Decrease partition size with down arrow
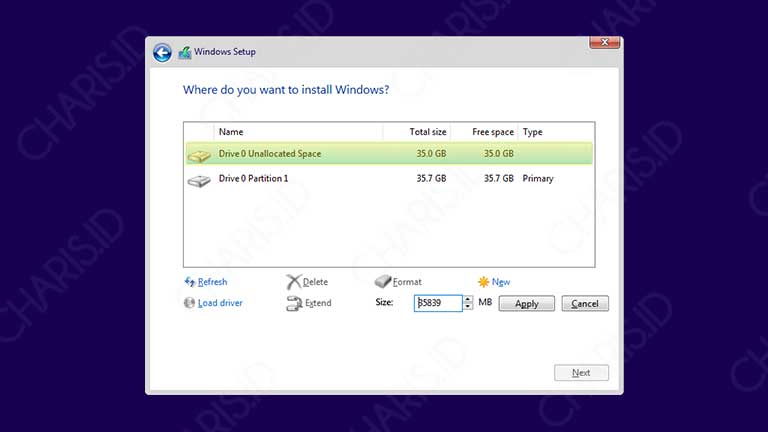This screenshot has height=432, width=768. [468, 307]
